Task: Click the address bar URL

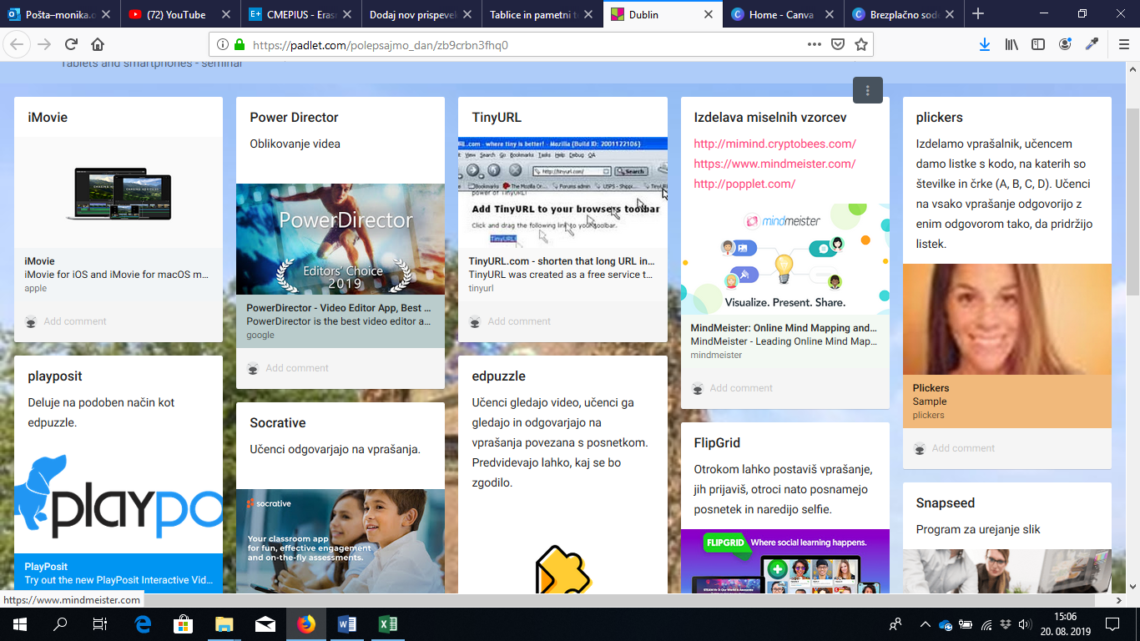Action: pyautogui.click(x=380, y=45)
